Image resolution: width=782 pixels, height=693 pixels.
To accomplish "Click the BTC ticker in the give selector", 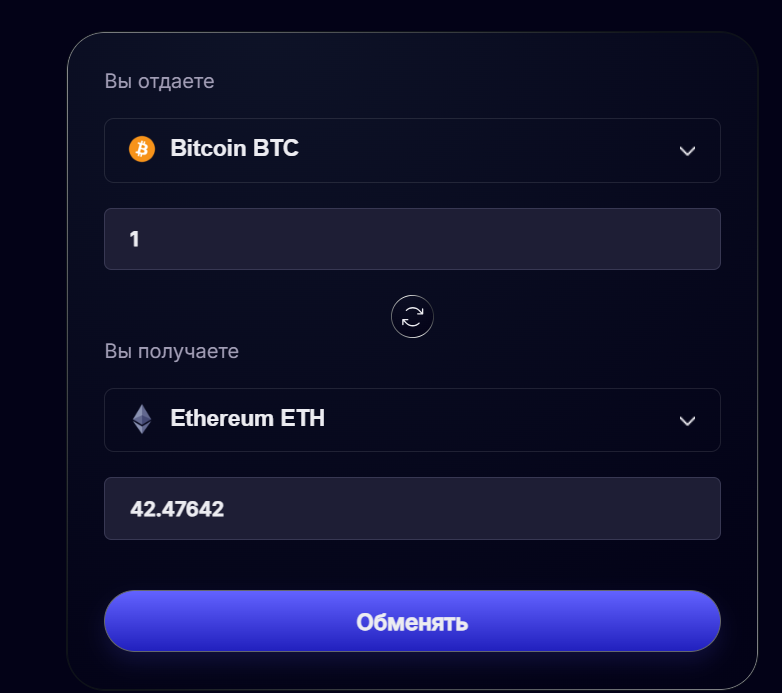I will [x=275, y=148].
